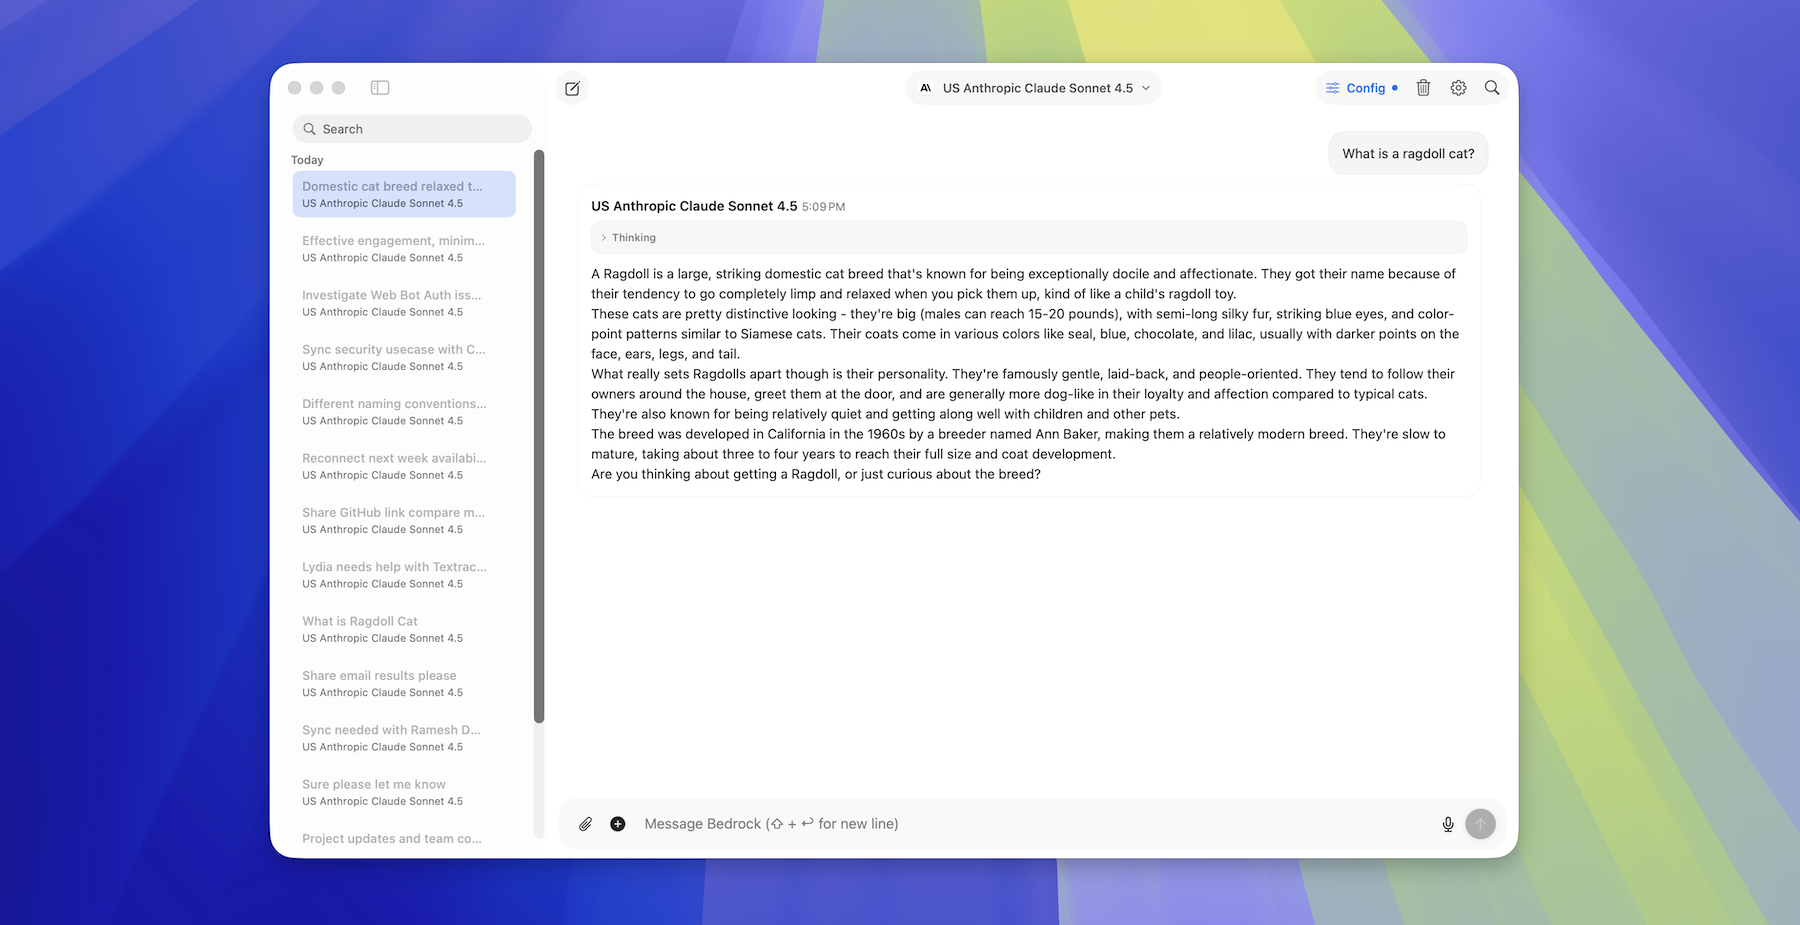The image size is (1800, 925).
Task: Activate microphone voice input
Action: point(1447,824)
